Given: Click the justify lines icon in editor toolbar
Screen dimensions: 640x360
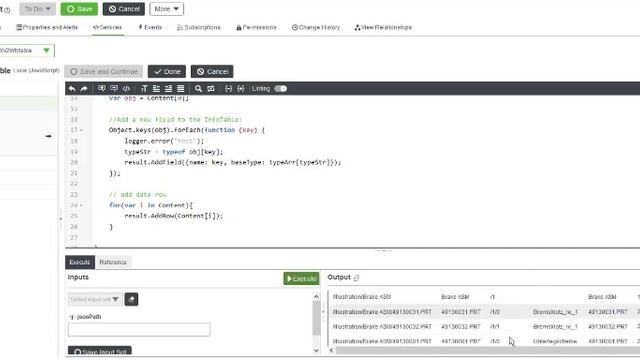Looking at the screenshot, I should (181, 89).
